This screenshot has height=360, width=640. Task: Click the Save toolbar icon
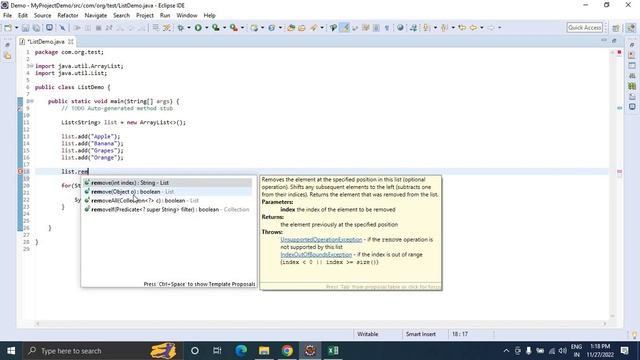pos(25,28)
